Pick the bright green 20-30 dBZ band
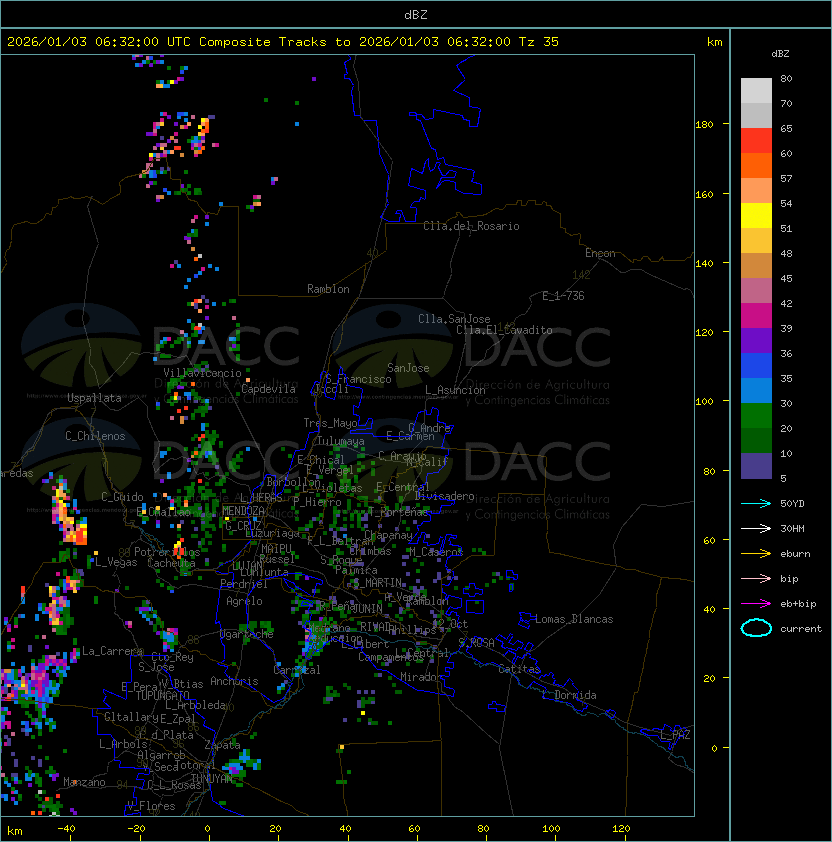 (756, 416)
